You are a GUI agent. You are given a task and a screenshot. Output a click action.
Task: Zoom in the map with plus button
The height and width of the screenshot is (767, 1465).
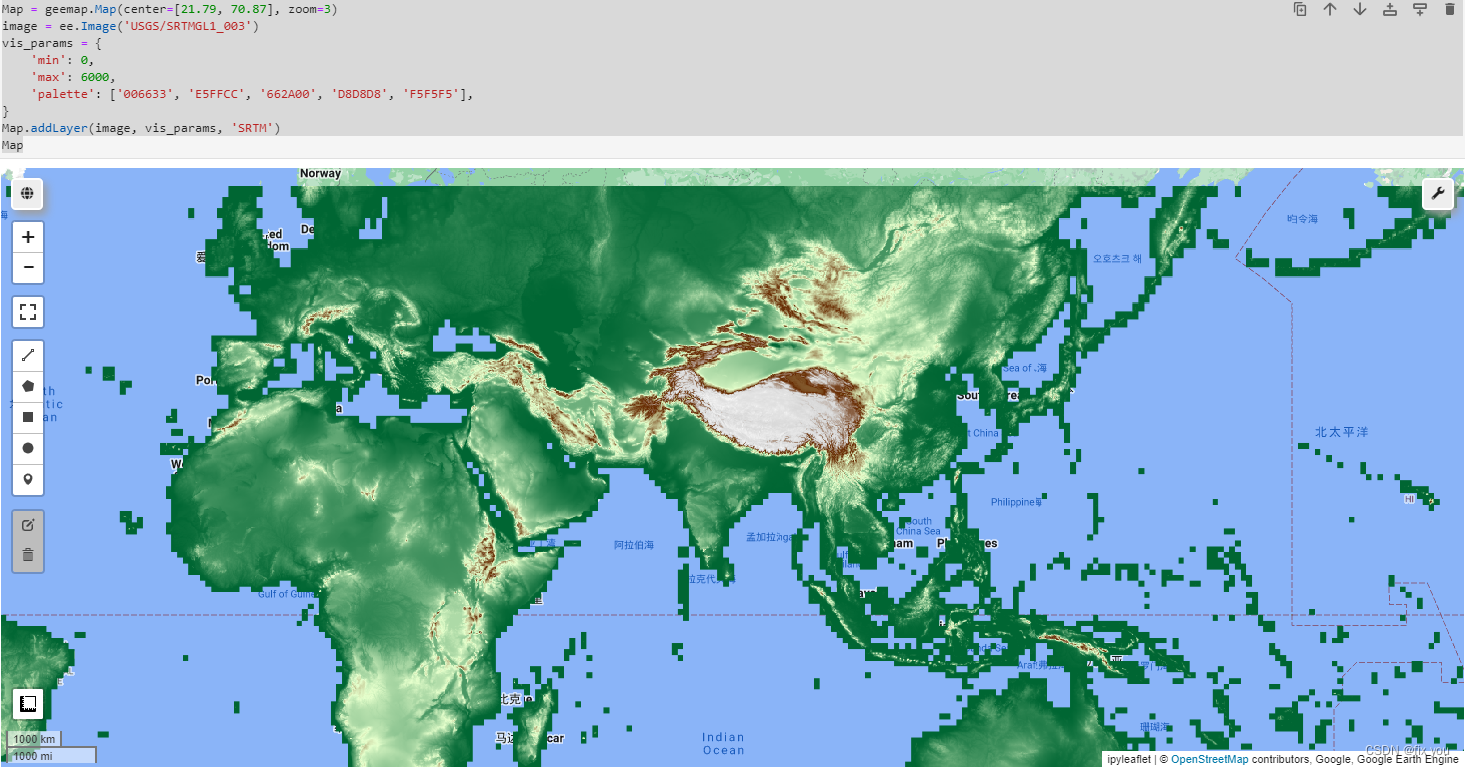28,237
